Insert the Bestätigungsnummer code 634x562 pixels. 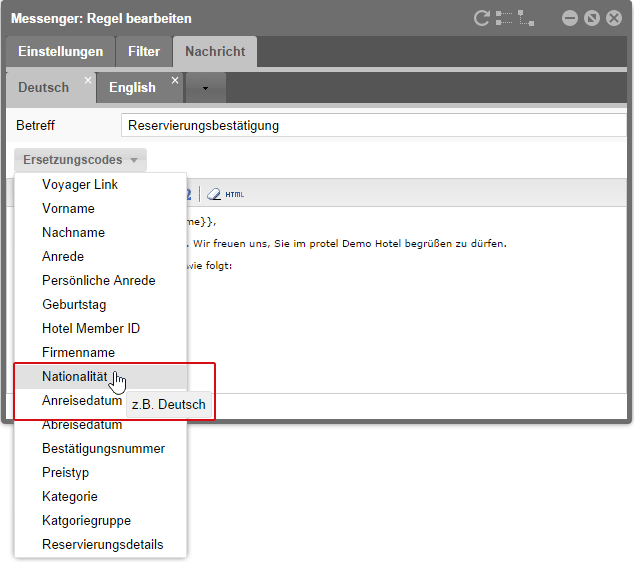pyautogui.click(x=103, y=448)
